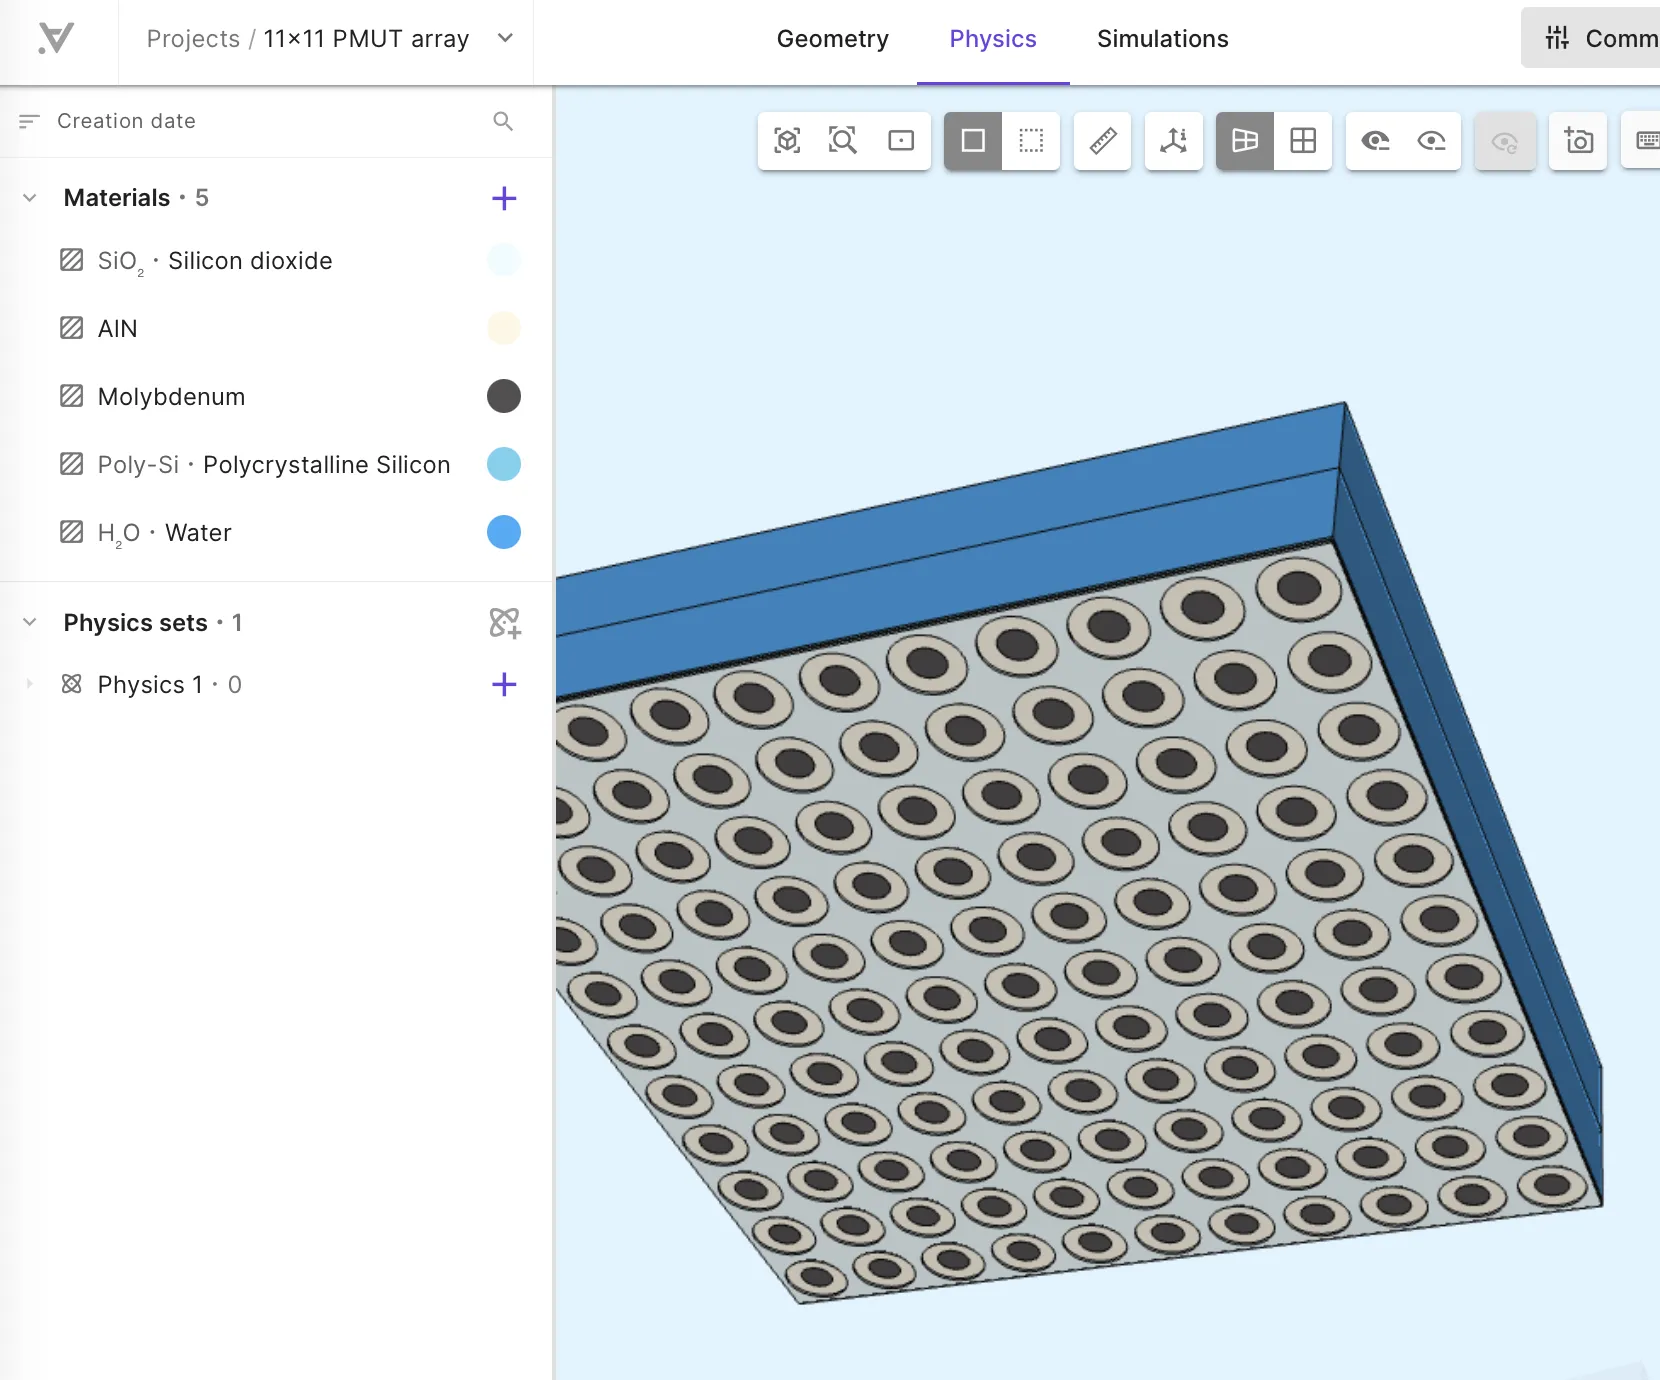Take a screenshot with camera icon
Image resolution: width=1660 pixels, height=1380 pixels.
1578,141
